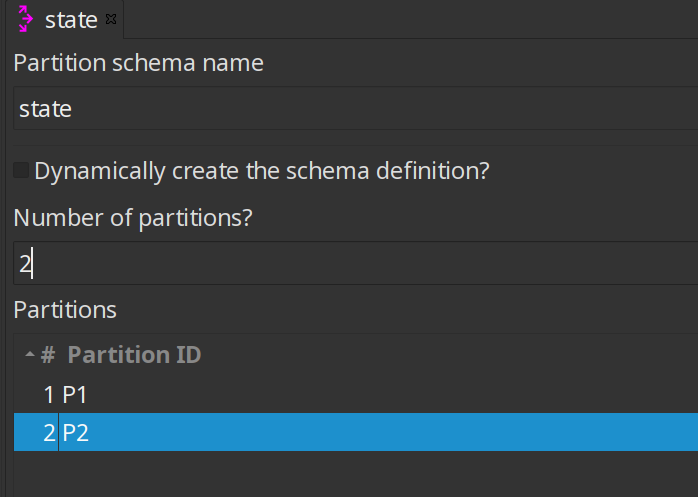Select the state tab label
This screenshot has width=698, height=497.
coord(71,20)
